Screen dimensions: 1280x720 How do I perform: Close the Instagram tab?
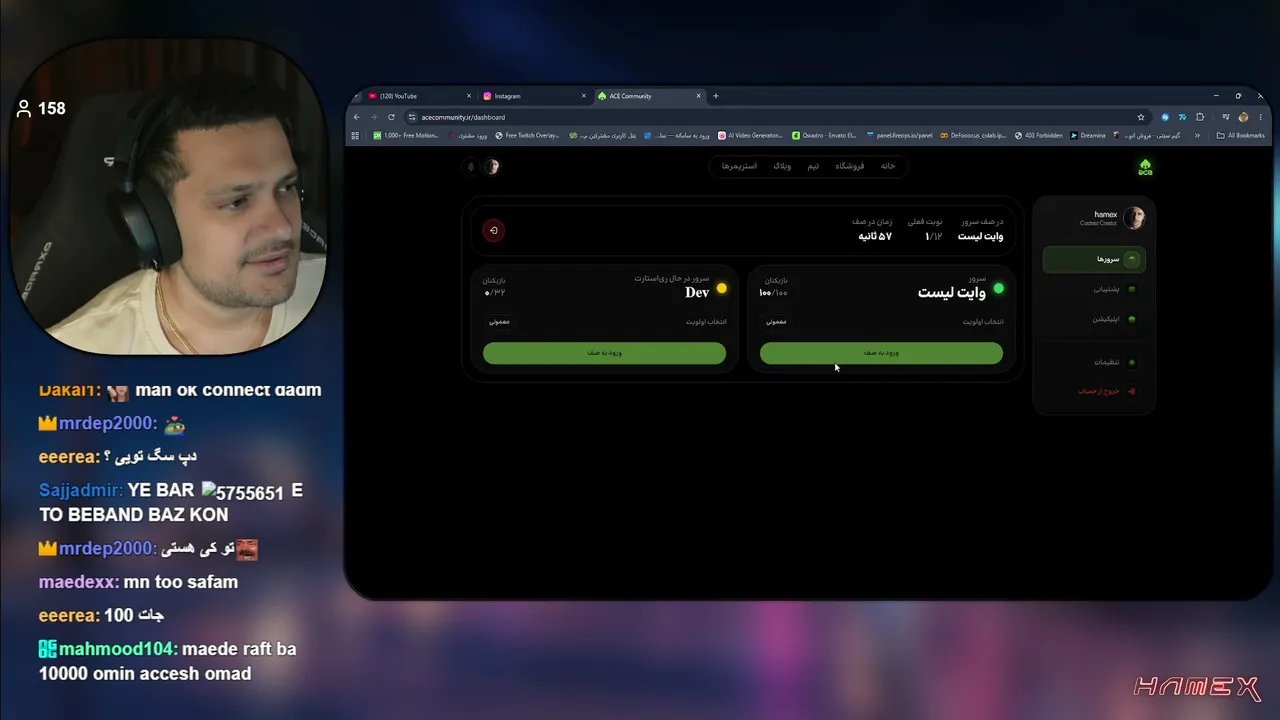(x=584, y=96)
